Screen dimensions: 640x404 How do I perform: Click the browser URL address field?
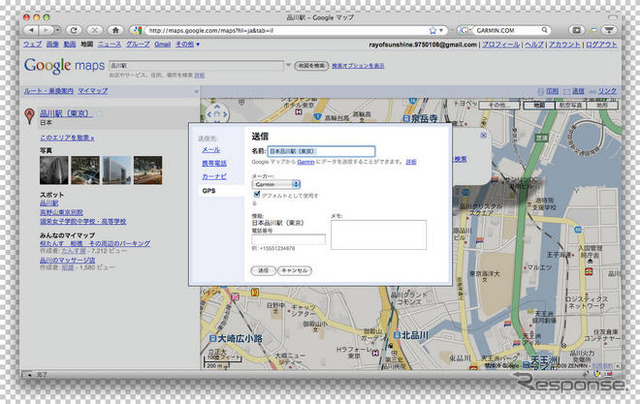286,30
